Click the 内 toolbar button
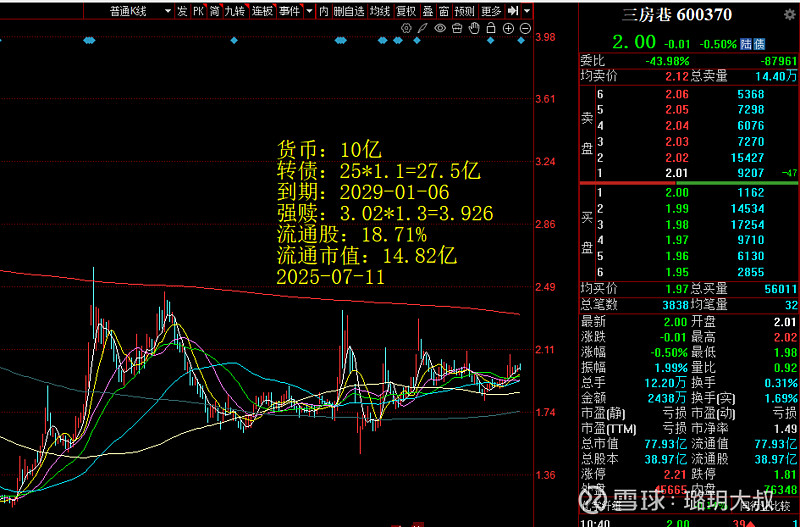The width and height of the screenshot is (800, 527). click(x=323, y=11)
